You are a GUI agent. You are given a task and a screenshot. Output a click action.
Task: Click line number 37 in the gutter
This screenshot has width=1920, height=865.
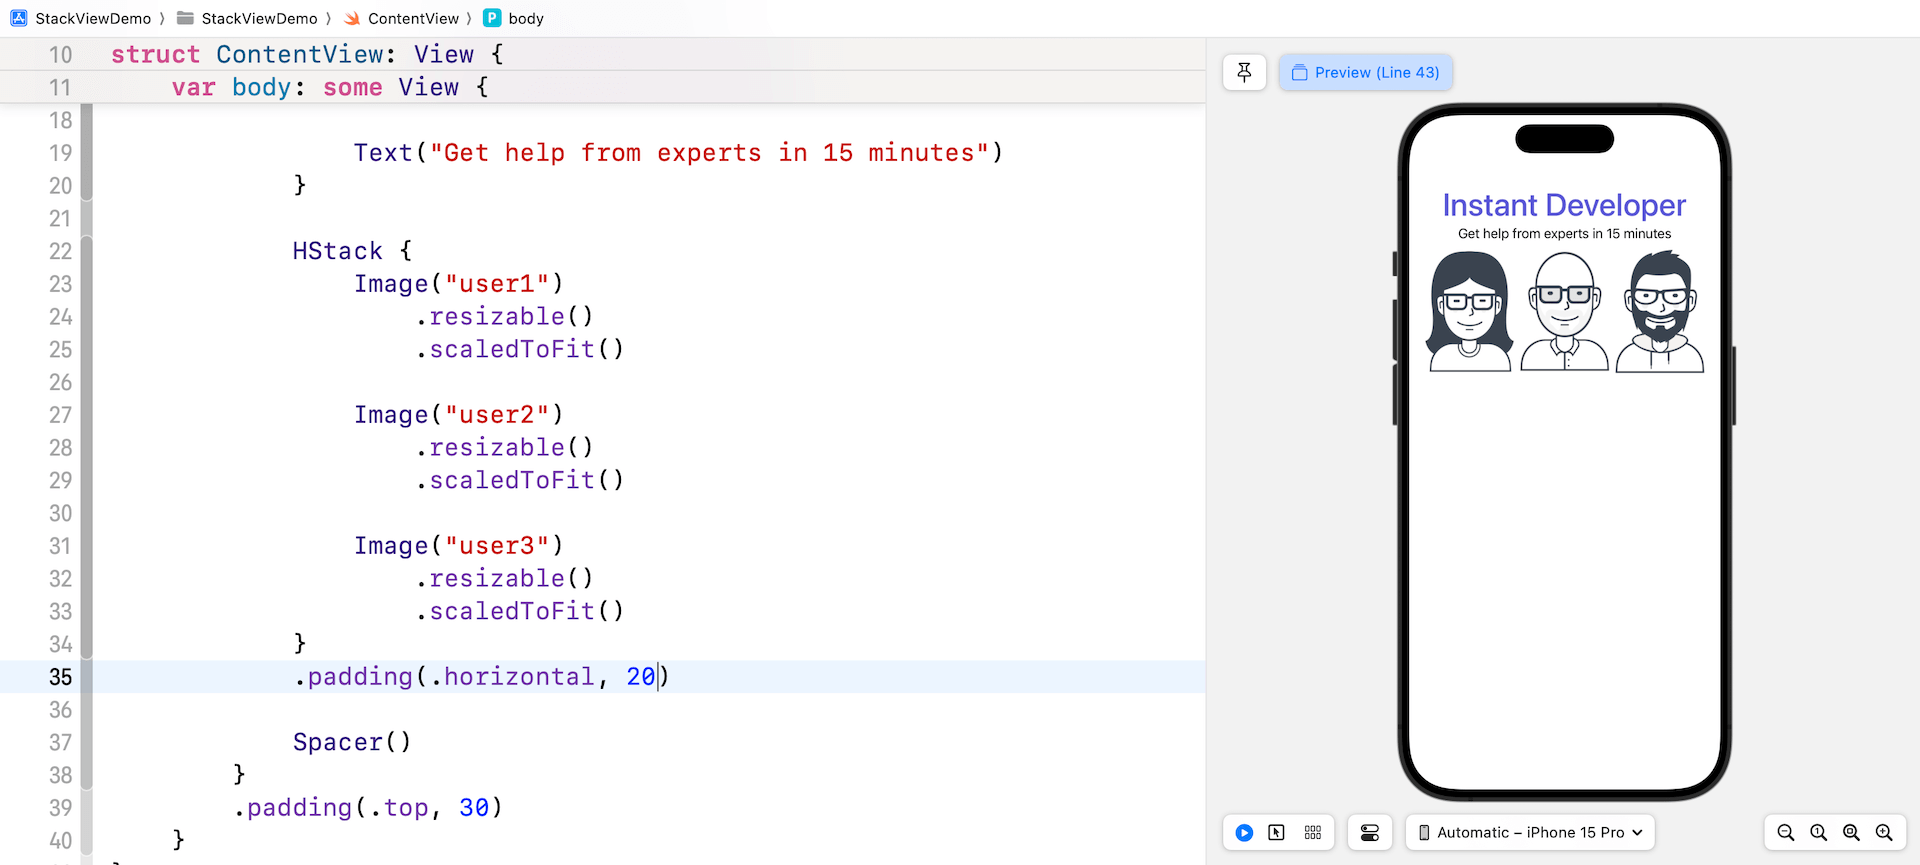(61, 742)
